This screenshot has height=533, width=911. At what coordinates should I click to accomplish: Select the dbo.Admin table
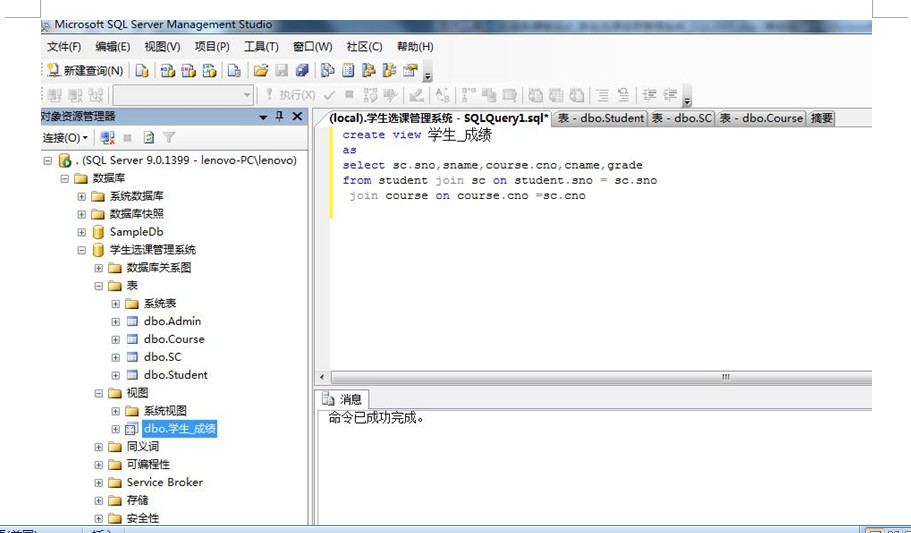(x=172, y=321)
